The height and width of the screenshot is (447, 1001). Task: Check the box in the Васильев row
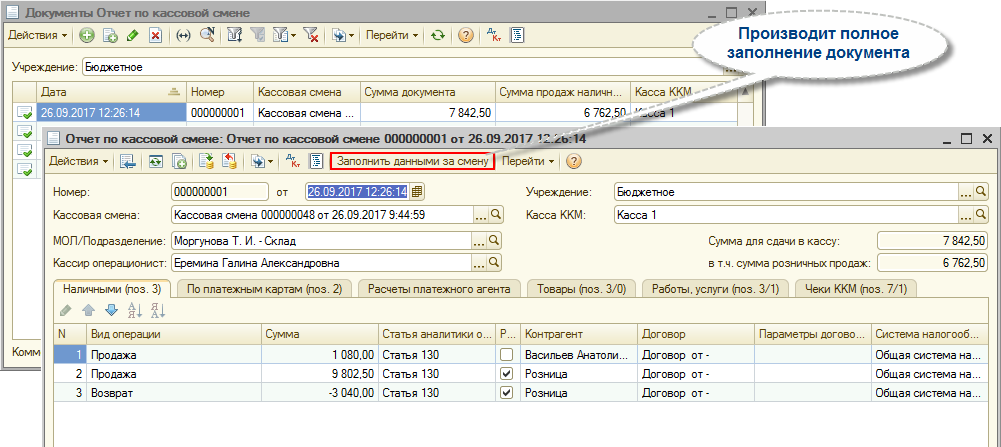[x=506, y=354]
